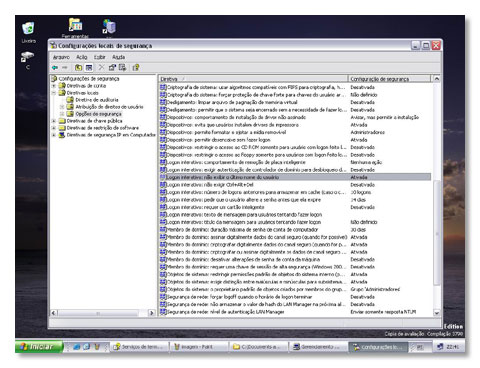Screen dimensions: 480x368
Task: Click '10 logons' value in the settings column
Action: pos(361,192)
